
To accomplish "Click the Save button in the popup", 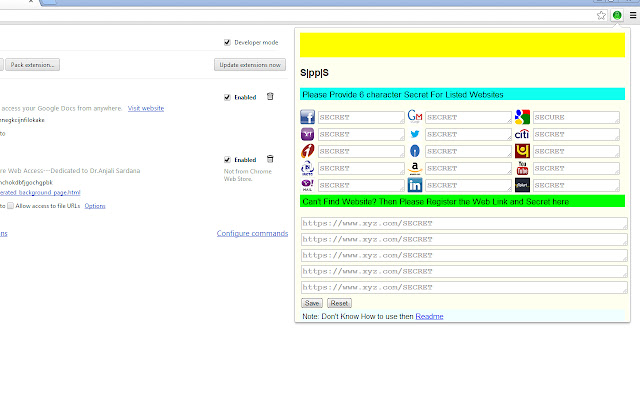I will pos(312,303).
